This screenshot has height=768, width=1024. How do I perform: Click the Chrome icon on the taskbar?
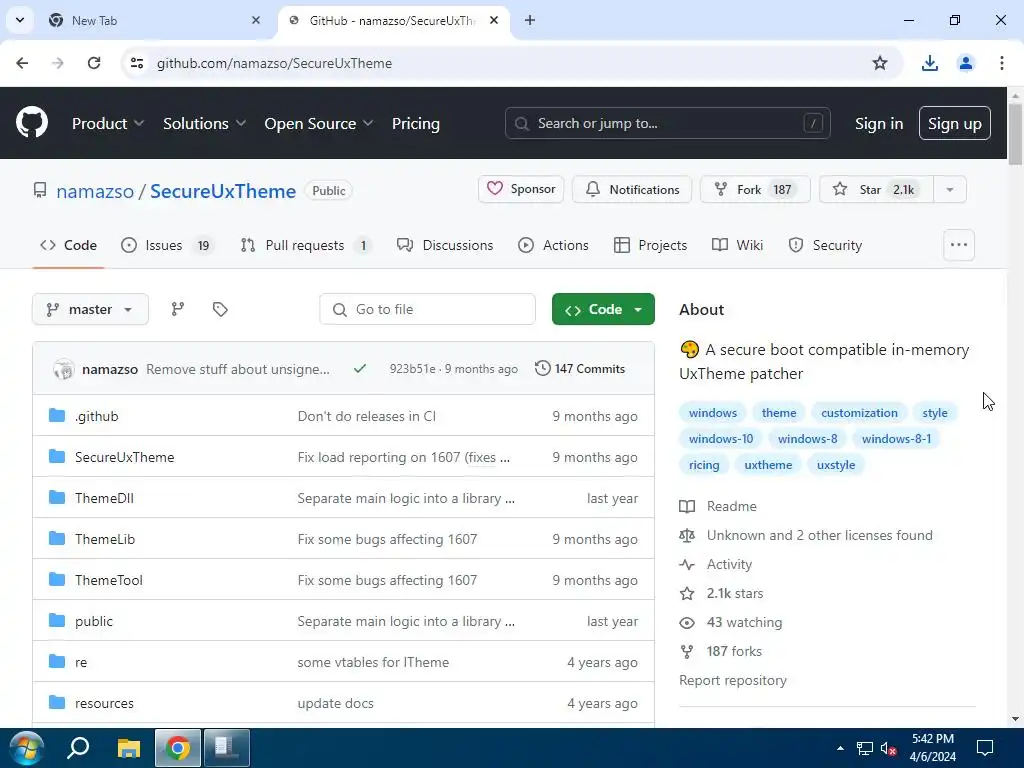tap(178, 748)
